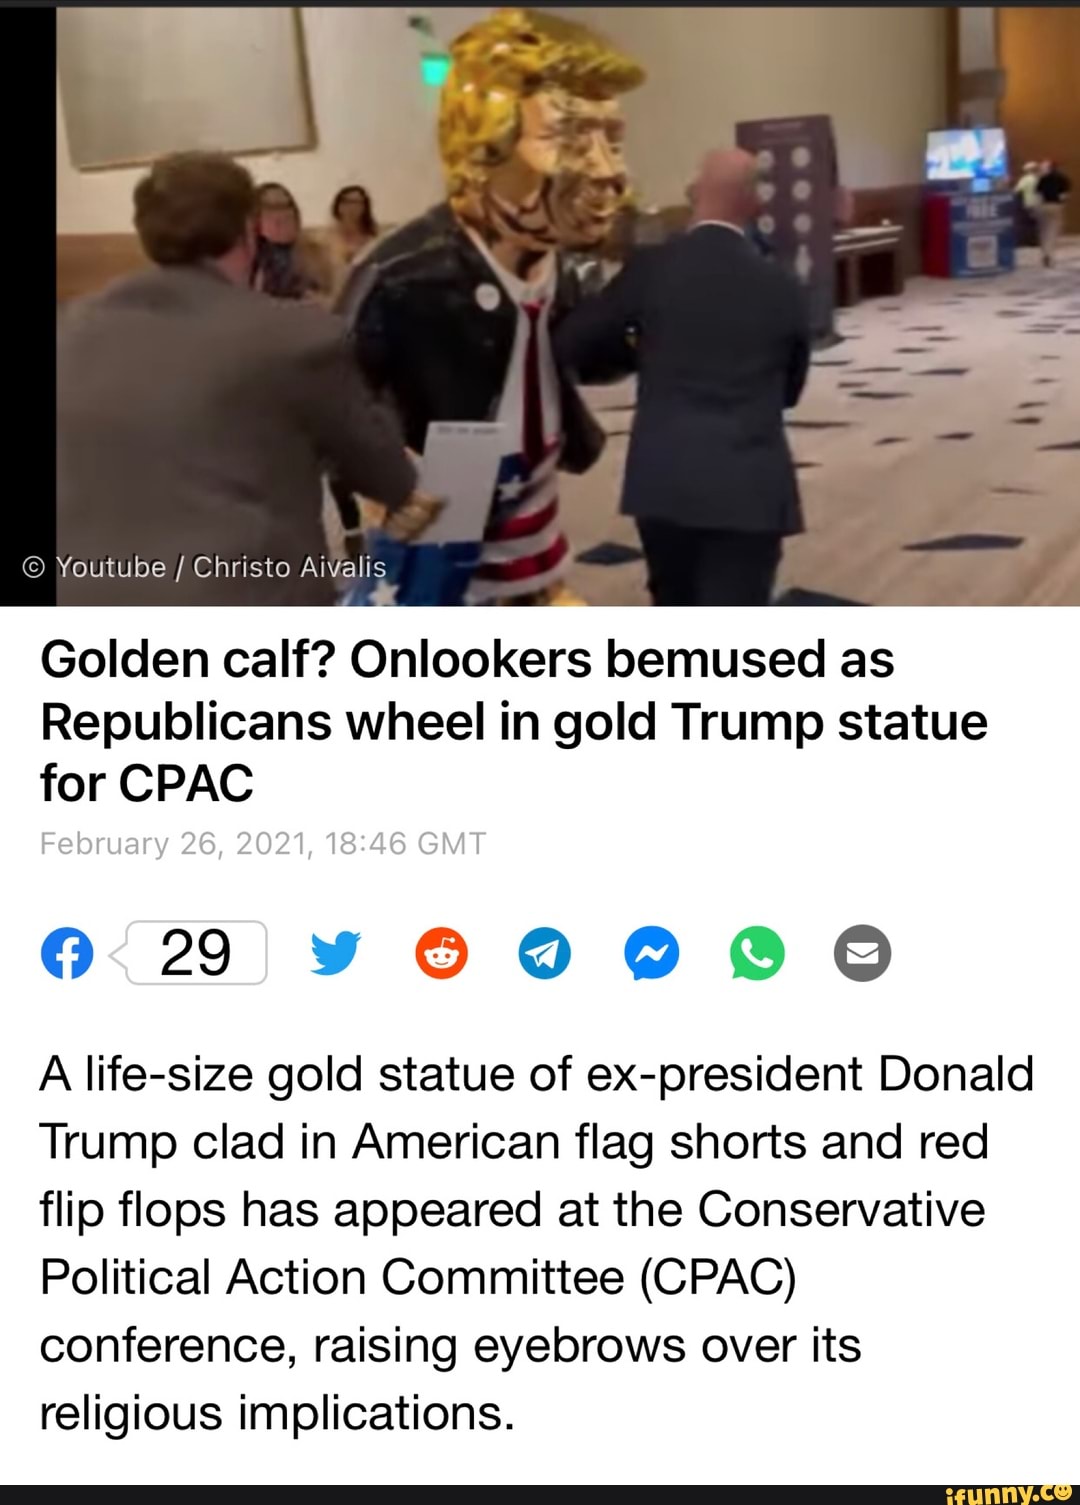Screen dimensions: 1080x1505
Task: Share the article to Reddit
Action: tap(441, 952)
